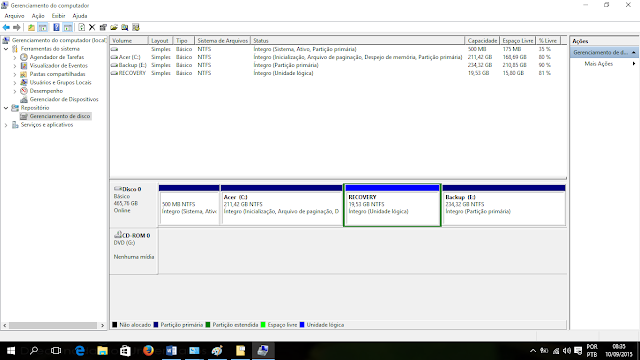The height and width of the screenshot is (360, 640).
Task: Click the open-folder icon in toolbar
Action: pos(114,27)
